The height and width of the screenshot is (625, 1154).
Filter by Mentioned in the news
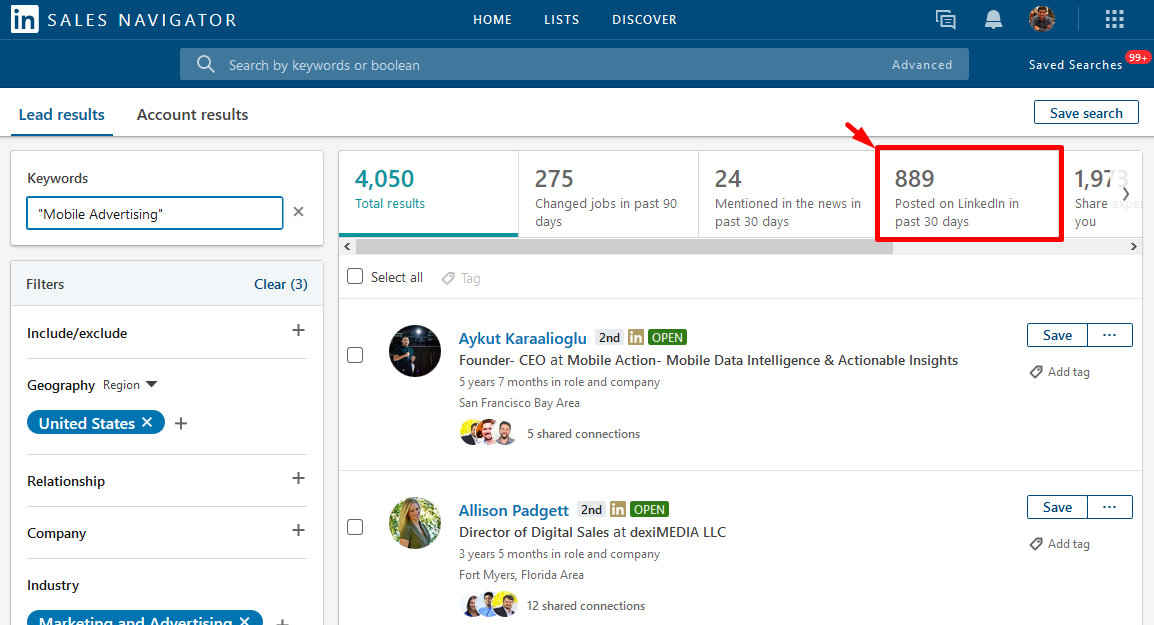787,194
